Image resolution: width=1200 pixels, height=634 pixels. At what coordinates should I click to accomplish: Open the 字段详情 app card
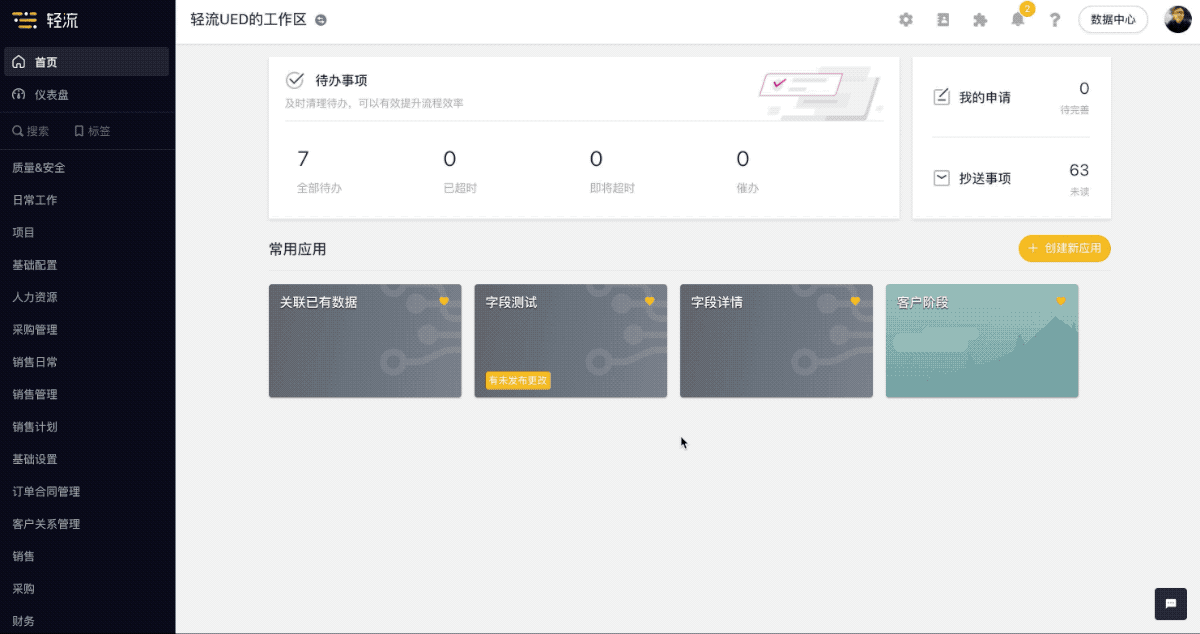(776, 341)
